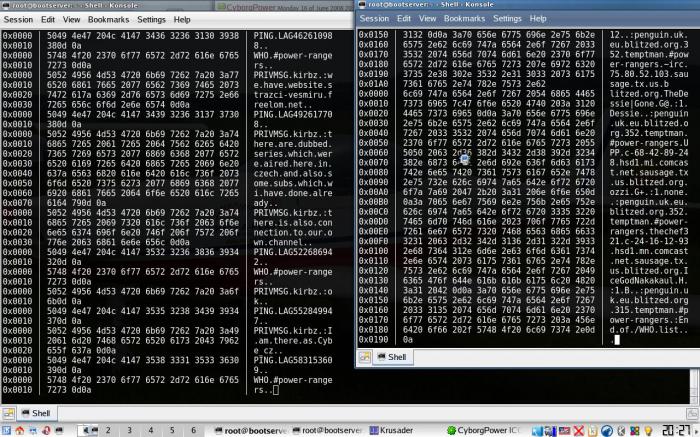Select Shell tab in right Konsole window
The image size is (700, 437).
coord(392,357)
